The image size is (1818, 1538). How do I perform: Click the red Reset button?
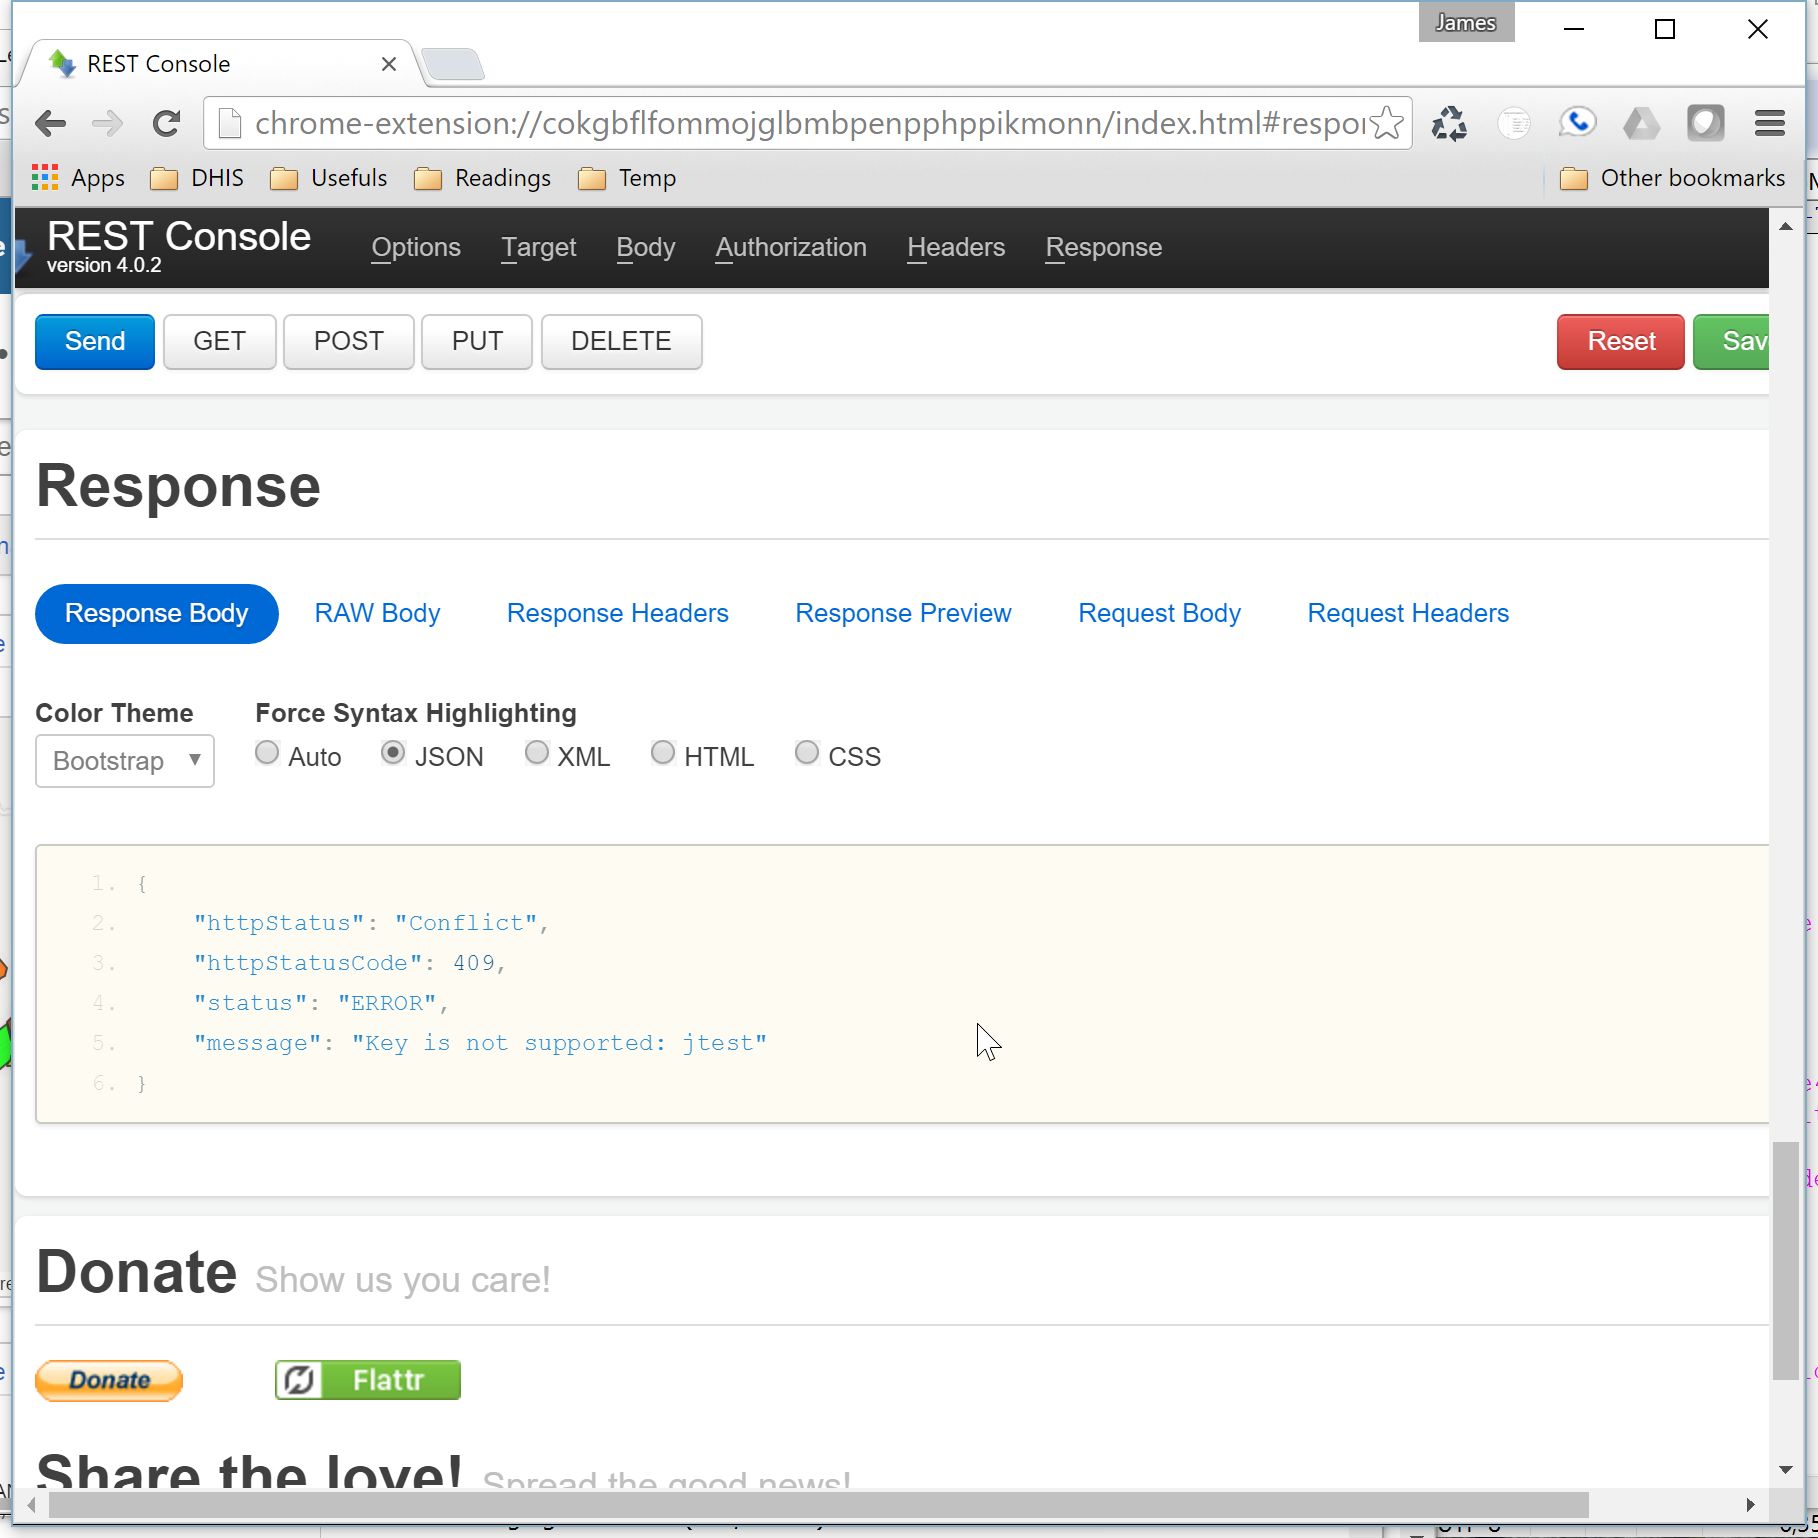[1620, 341]
